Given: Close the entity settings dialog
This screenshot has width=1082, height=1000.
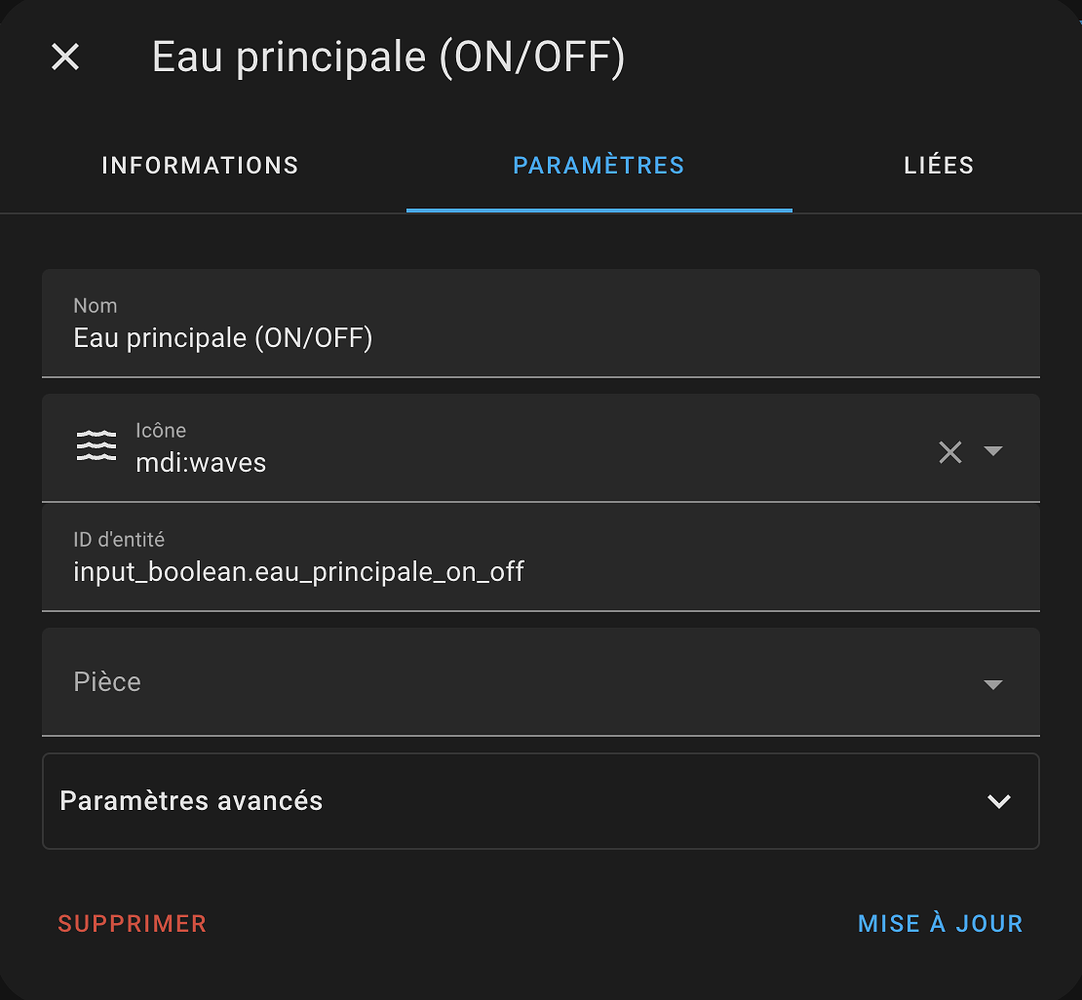Looking at the screenshot, I should (65, 57).
